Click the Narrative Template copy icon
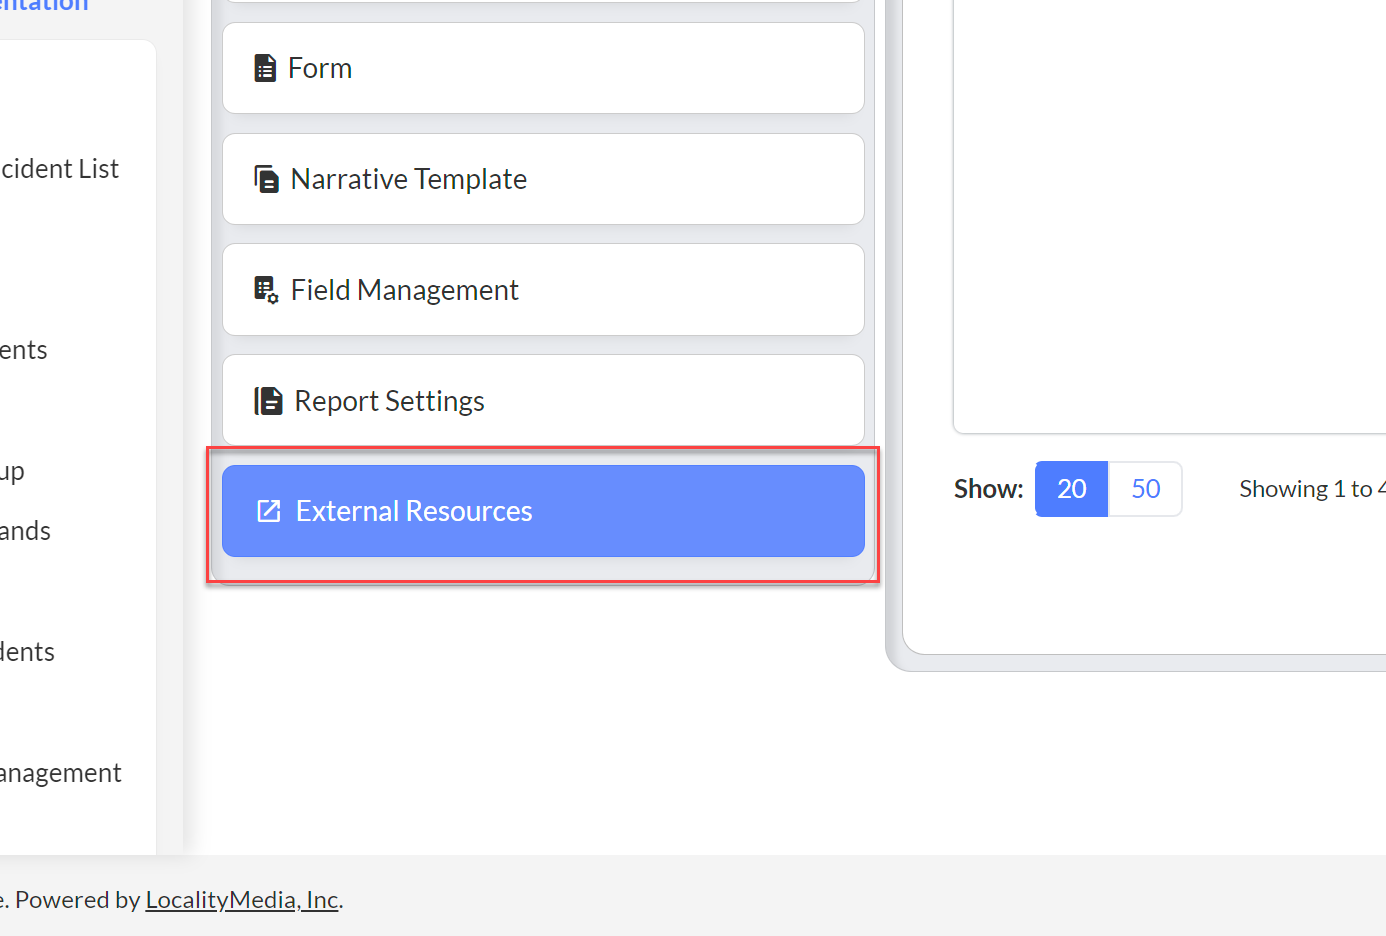Screen dimensions: 1386x936 [266, 179]
